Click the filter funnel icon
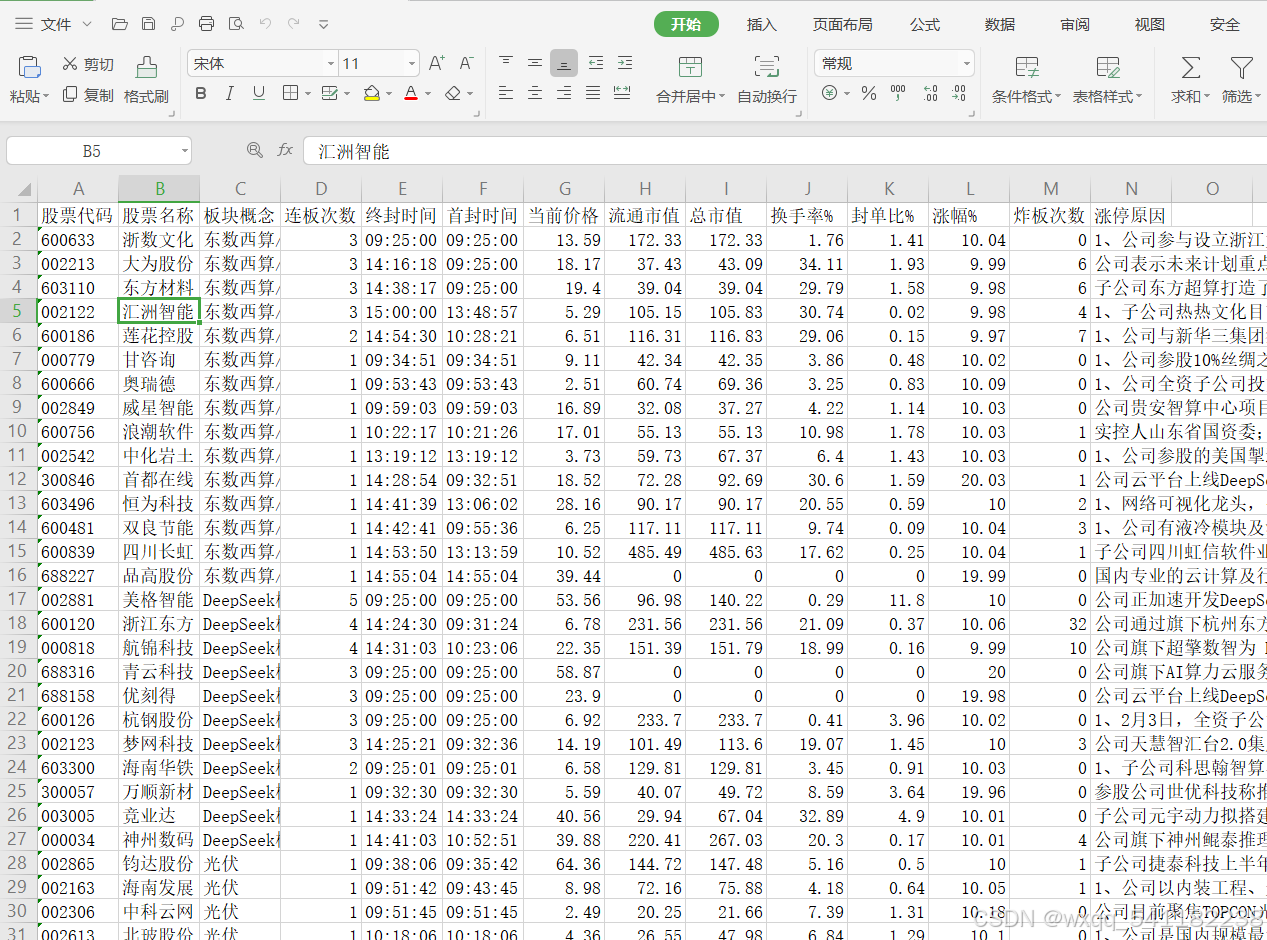1267x940 pixels. coord(1241,68)
